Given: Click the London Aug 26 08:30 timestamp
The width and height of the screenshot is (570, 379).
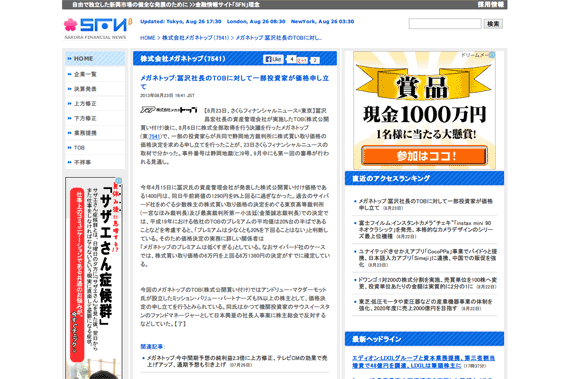Looking at the screenshot, I should (x=256, y=21).
